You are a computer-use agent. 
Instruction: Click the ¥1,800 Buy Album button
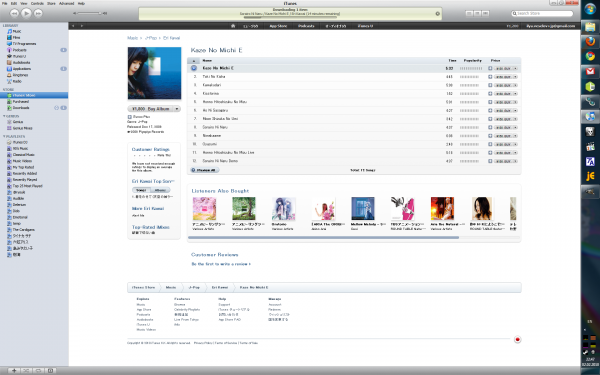coord(151,109)
